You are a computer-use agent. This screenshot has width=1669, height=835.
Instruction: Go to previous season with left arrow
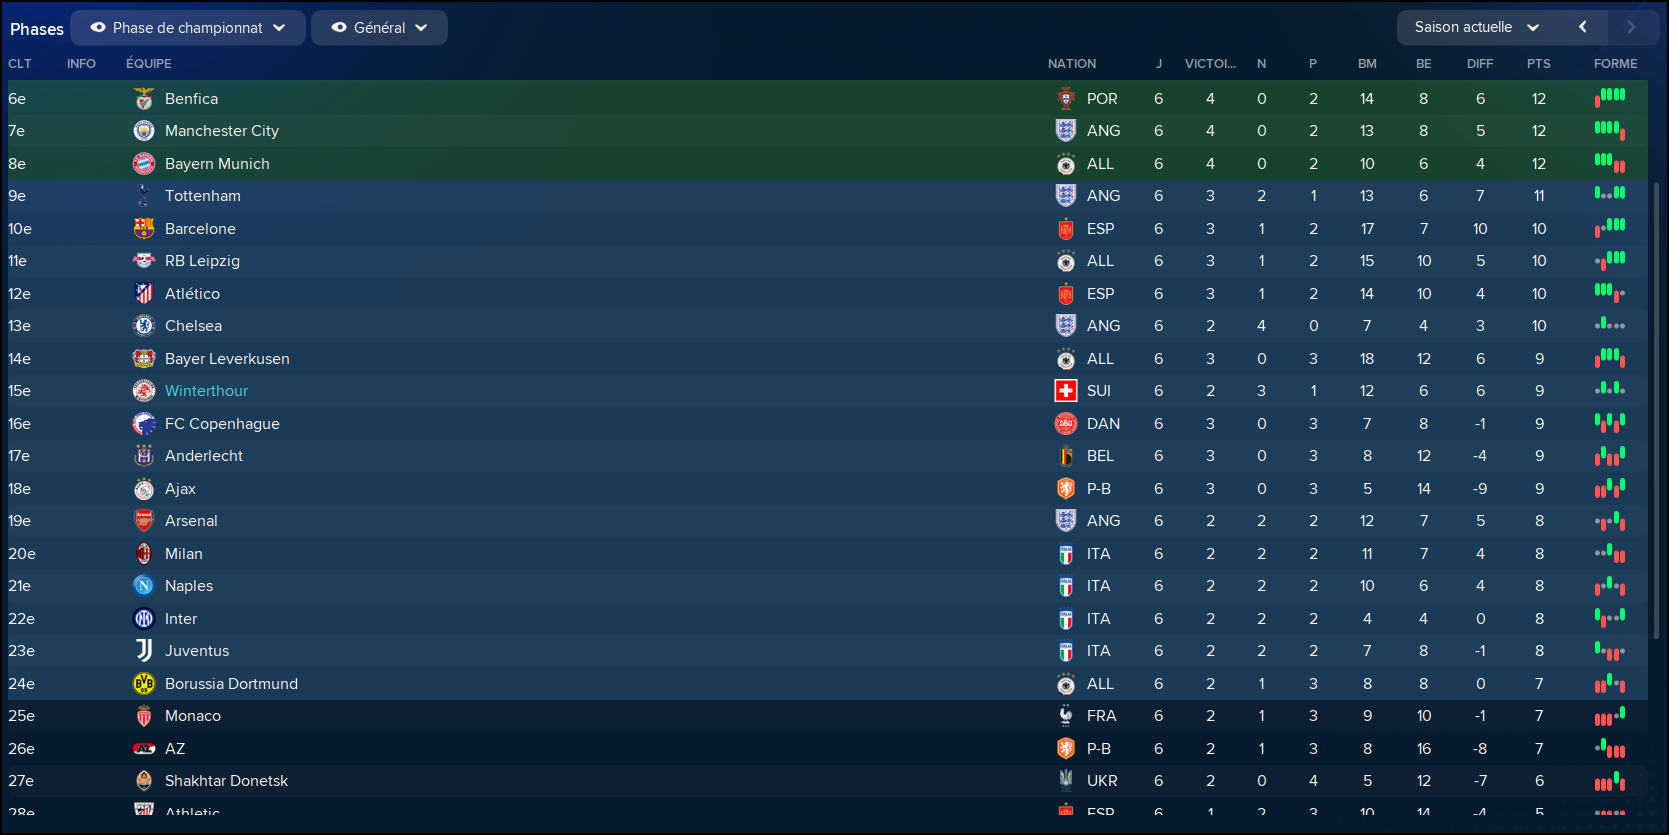(x=1582, y=27)
